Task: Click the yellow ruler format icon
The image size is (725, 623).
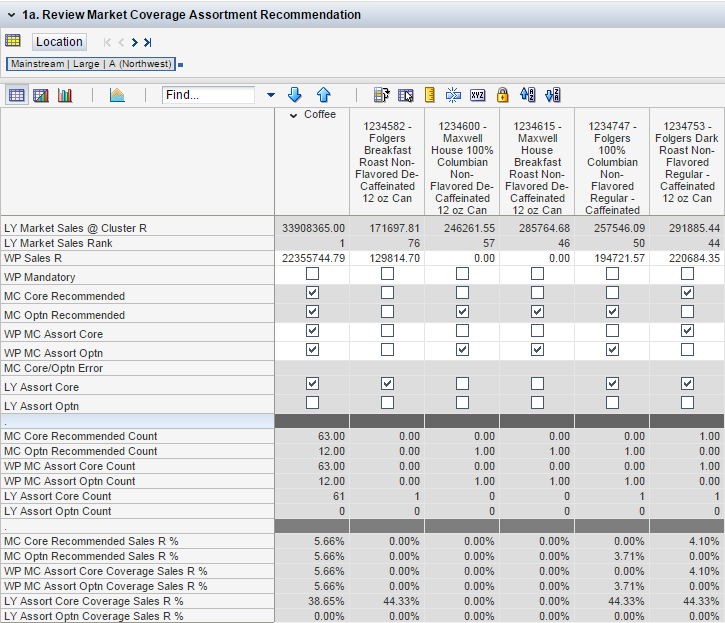Action: 430,95
